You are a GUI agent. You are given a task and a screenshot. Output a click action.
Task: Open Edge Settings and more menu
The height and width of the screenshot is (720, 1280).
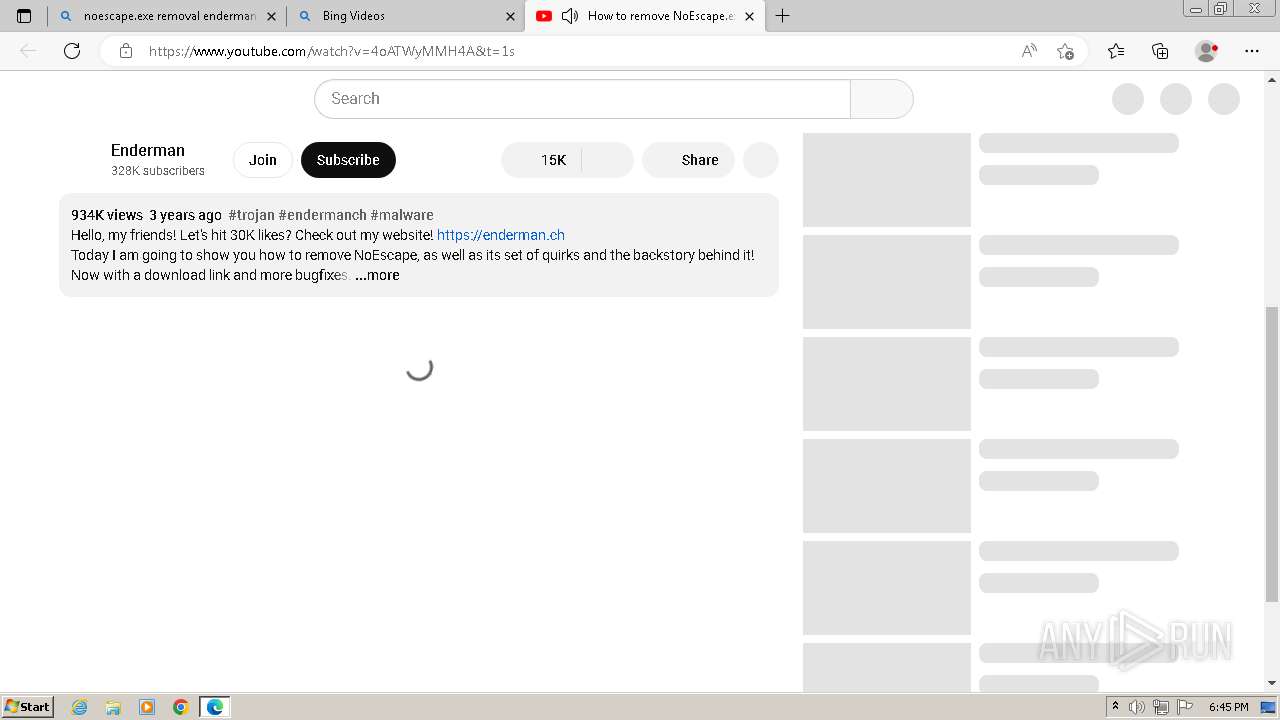coord(1252,51)
